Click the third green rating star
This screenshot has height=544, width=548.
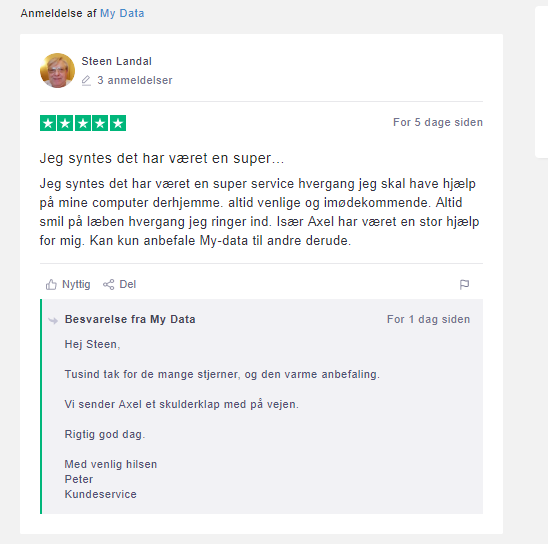click(83, 123)
